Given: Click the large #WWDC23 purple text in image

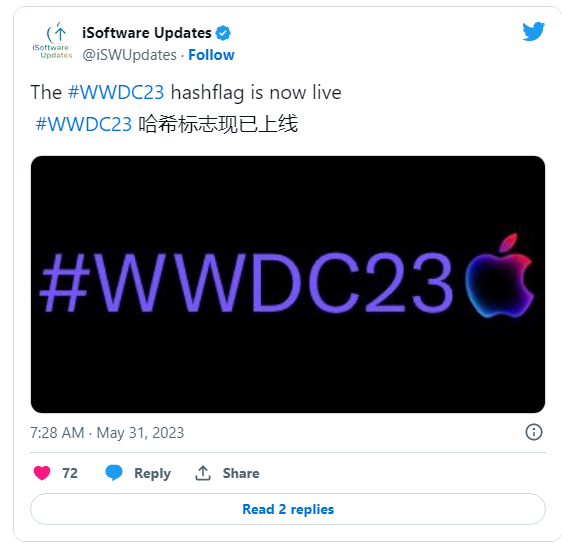Looking at the screenshot, I should pyautogui.click(x=246, y=282).
